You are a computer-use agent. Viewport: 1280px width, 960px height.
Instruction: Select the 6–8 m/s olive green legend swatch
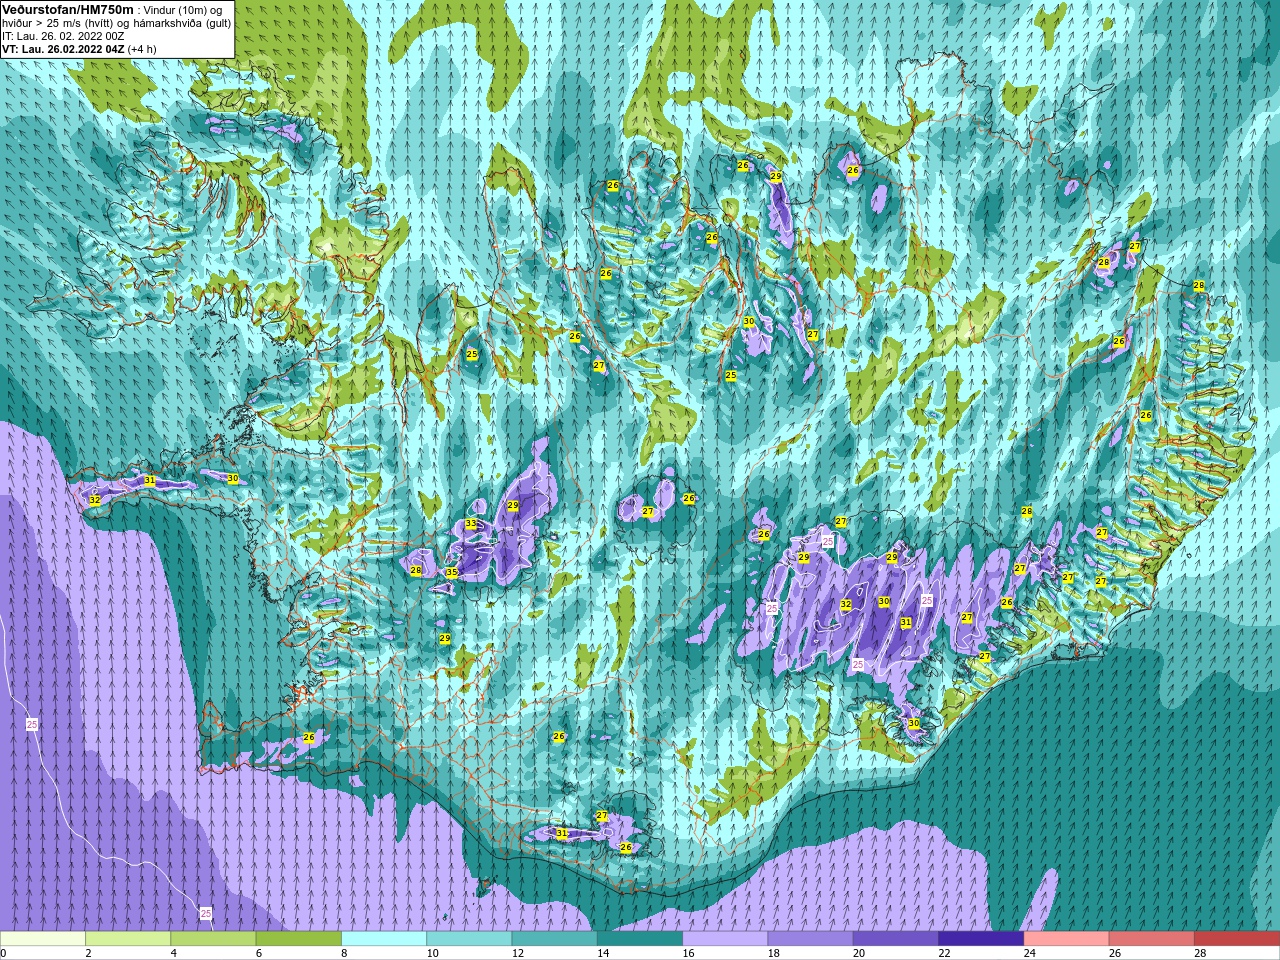click(299, 939)
